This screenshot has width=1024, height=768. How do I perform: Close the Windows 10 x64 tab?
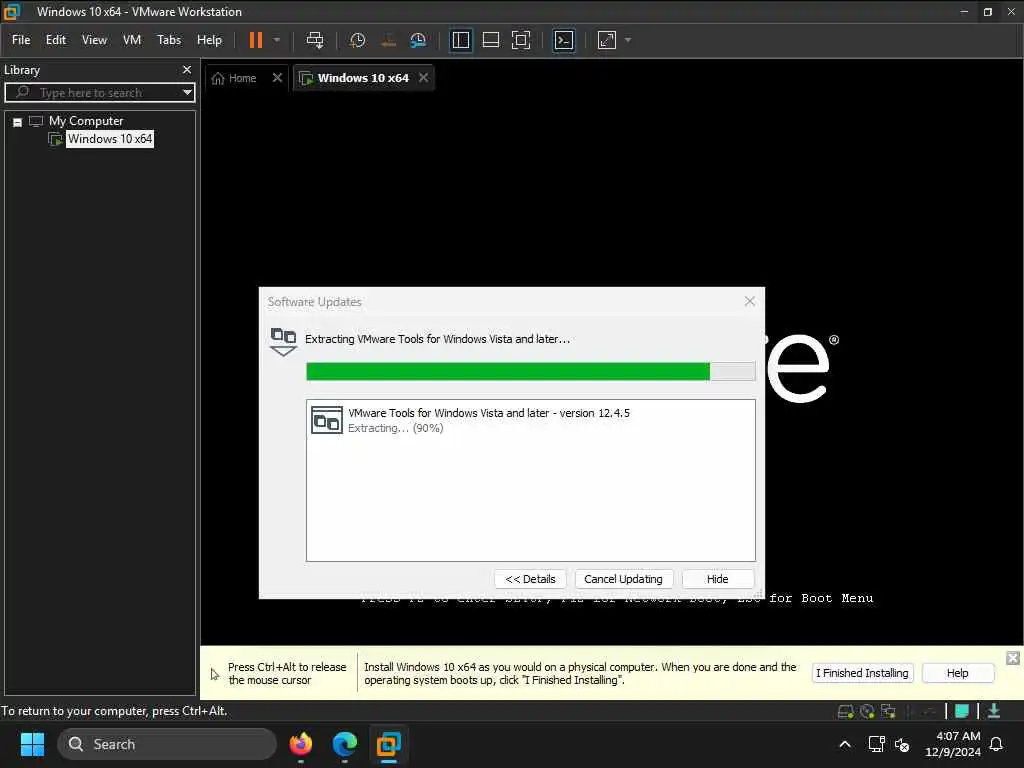click(423, 78)
